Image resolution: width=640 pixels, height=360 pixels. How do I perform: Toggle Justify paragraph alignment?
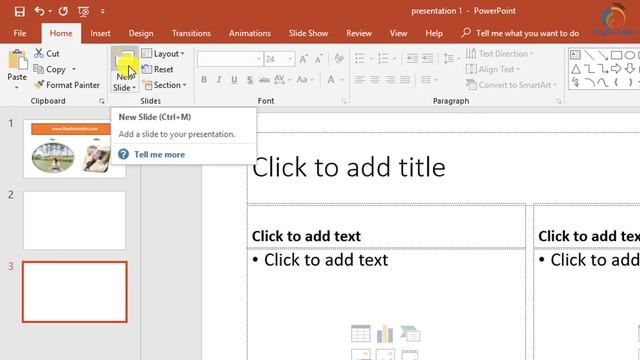tap(405, 80)
